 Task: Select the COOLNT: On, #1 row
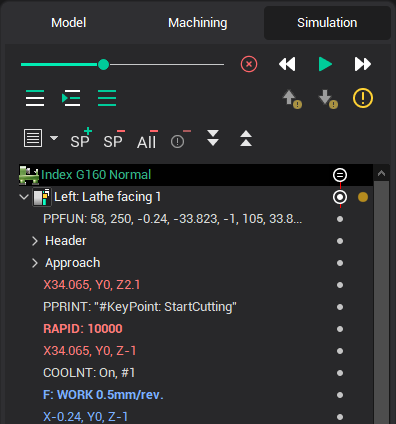pyautogui.click(x=196, y=373)
